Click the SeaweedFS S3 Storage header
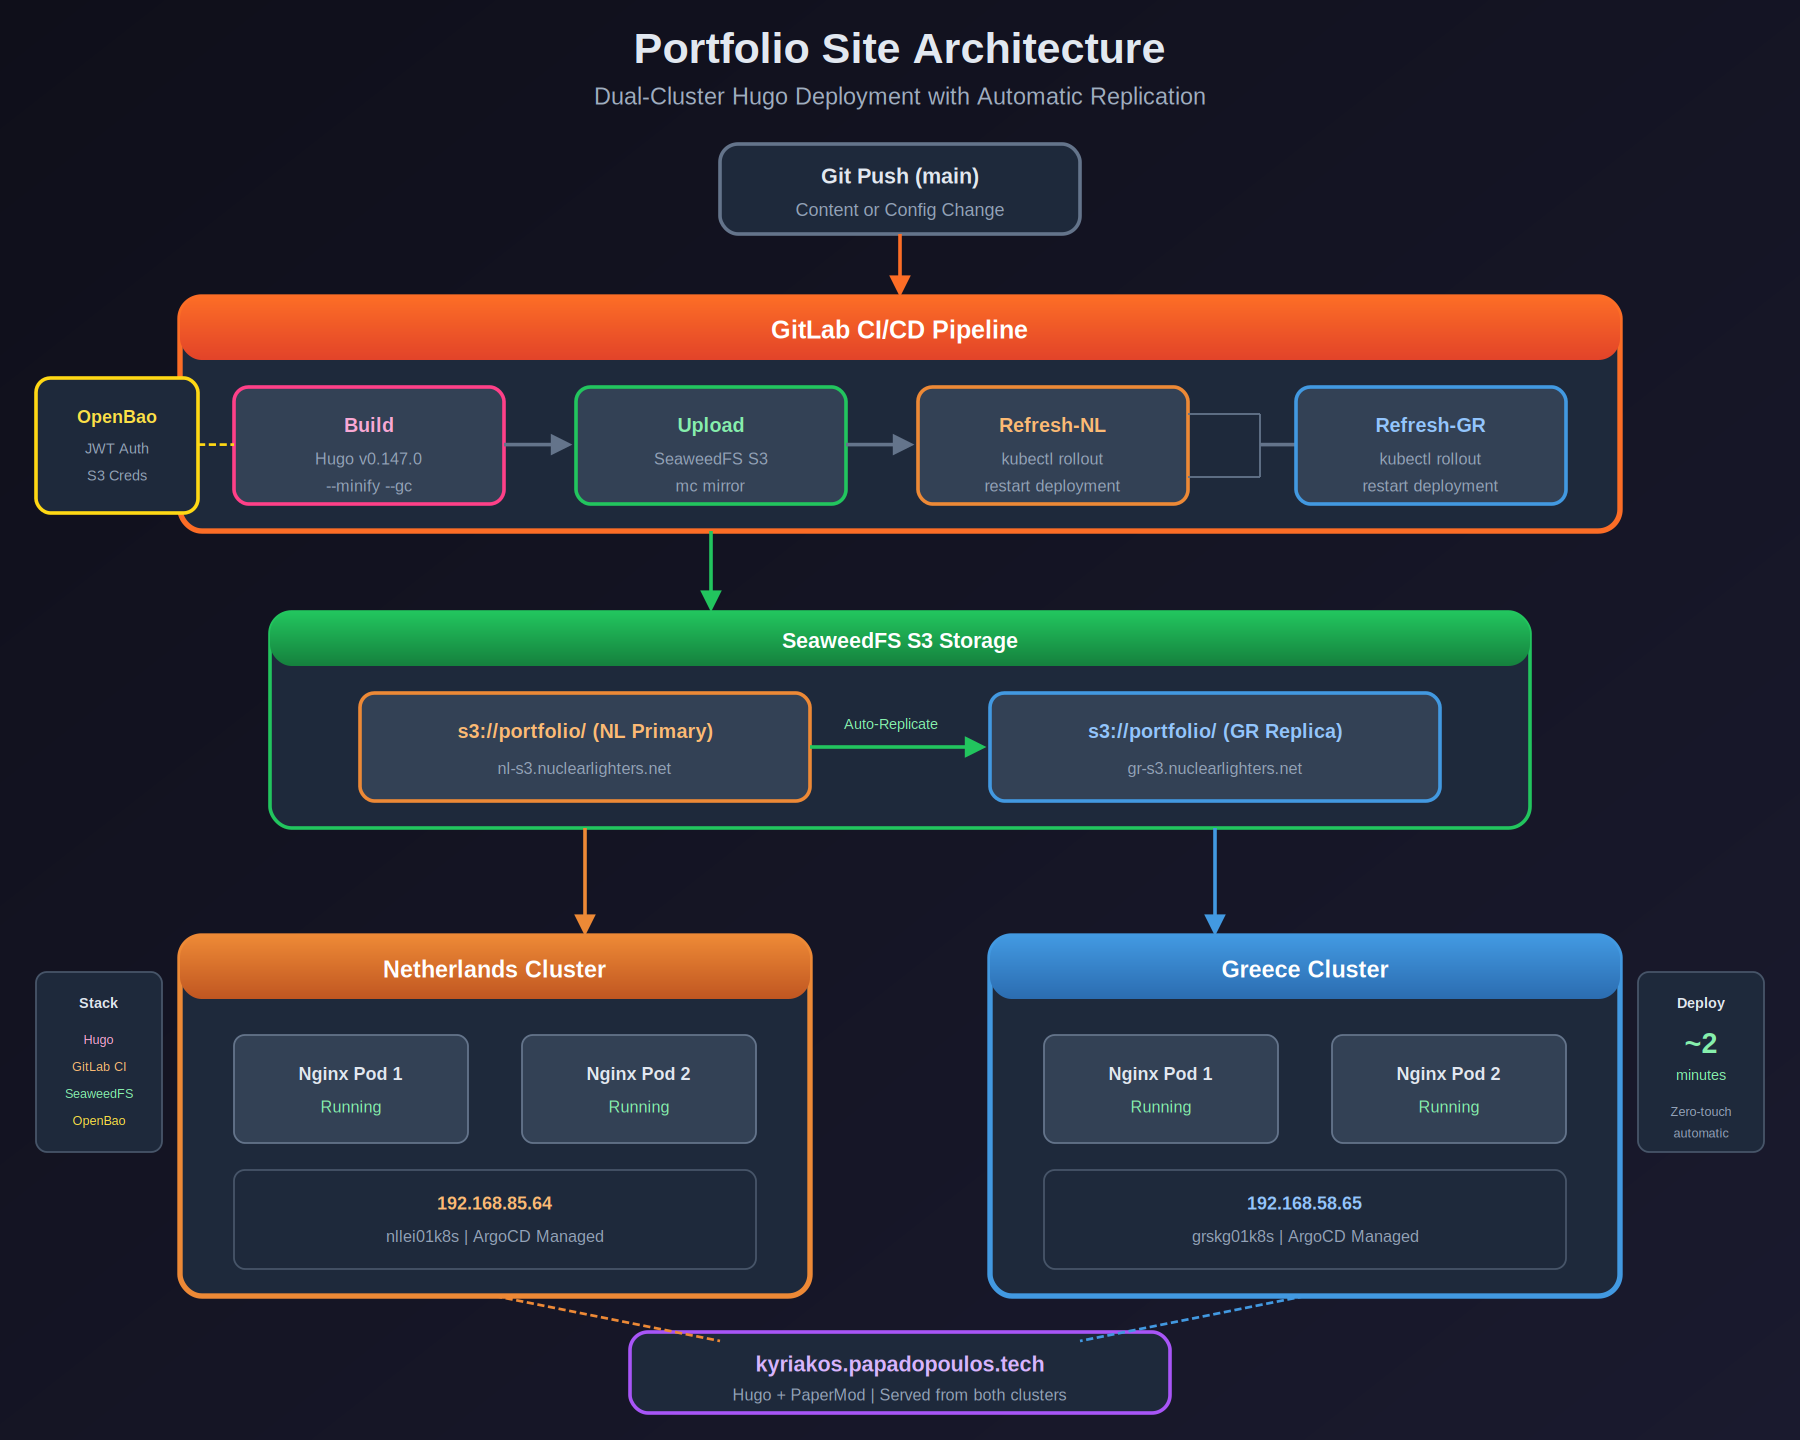1800x1440 pixels. coord(898,640)
